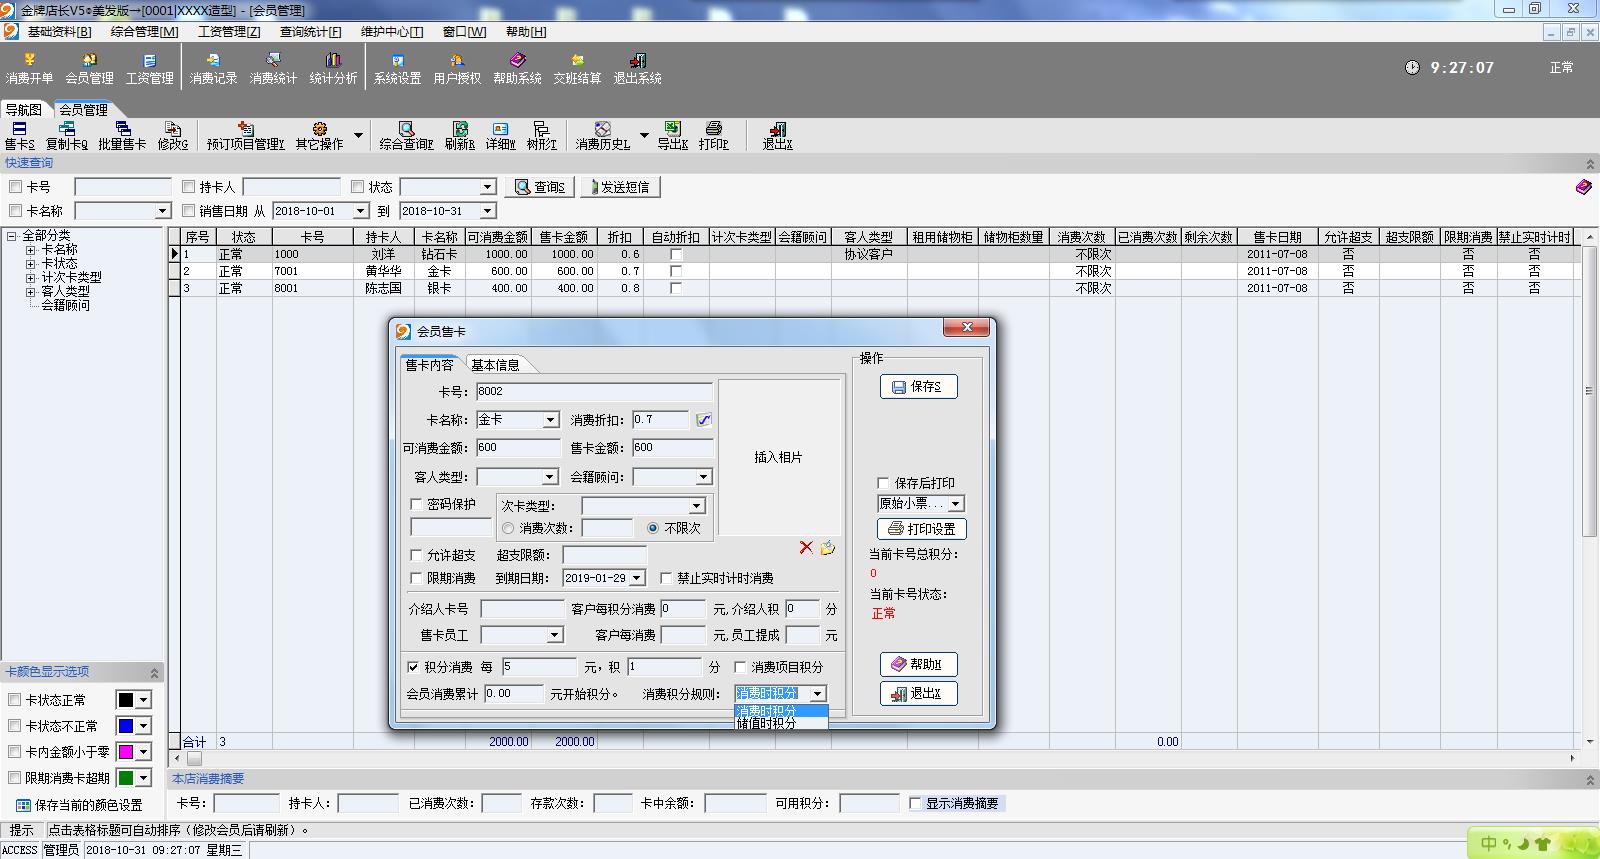Click the 批量售卡 toolbar icon
Screen dimensions: 1600x859
(122, 136)
